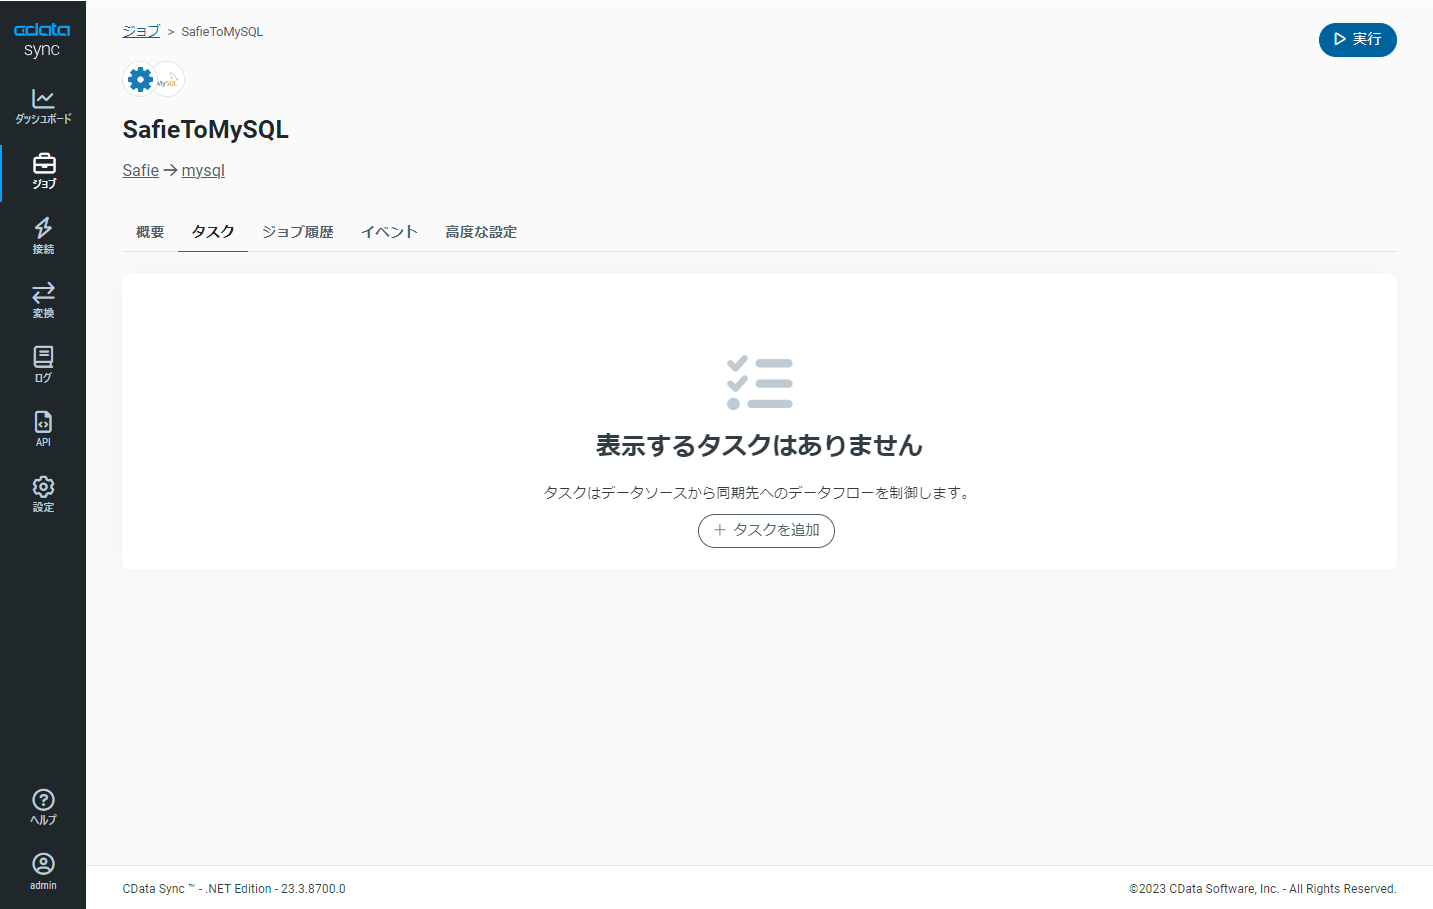The image size is (1433, 909).
Task: Open the ジョブ jobs section in sidebar
Action: tap(43, 172)
